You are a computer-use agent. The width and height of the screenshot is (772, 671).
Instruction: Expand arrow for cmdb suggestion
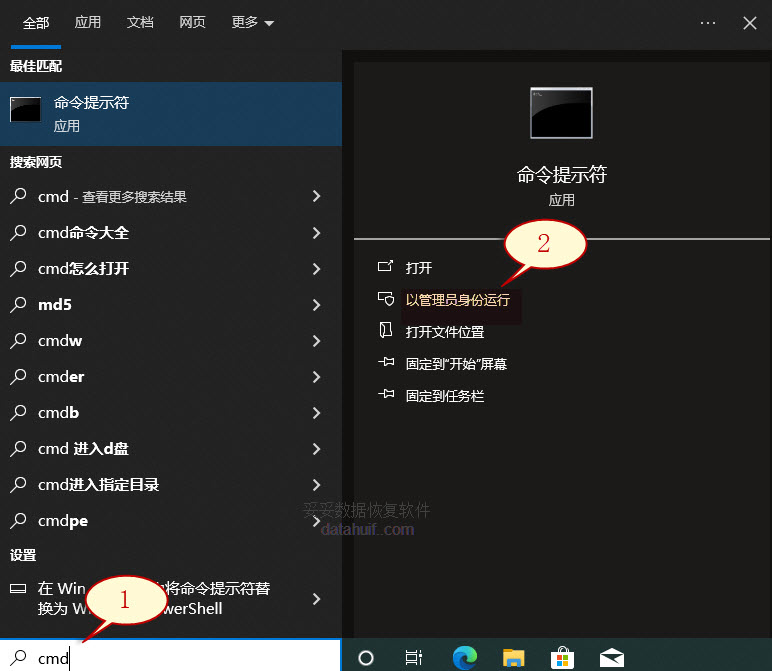(317, 412)
